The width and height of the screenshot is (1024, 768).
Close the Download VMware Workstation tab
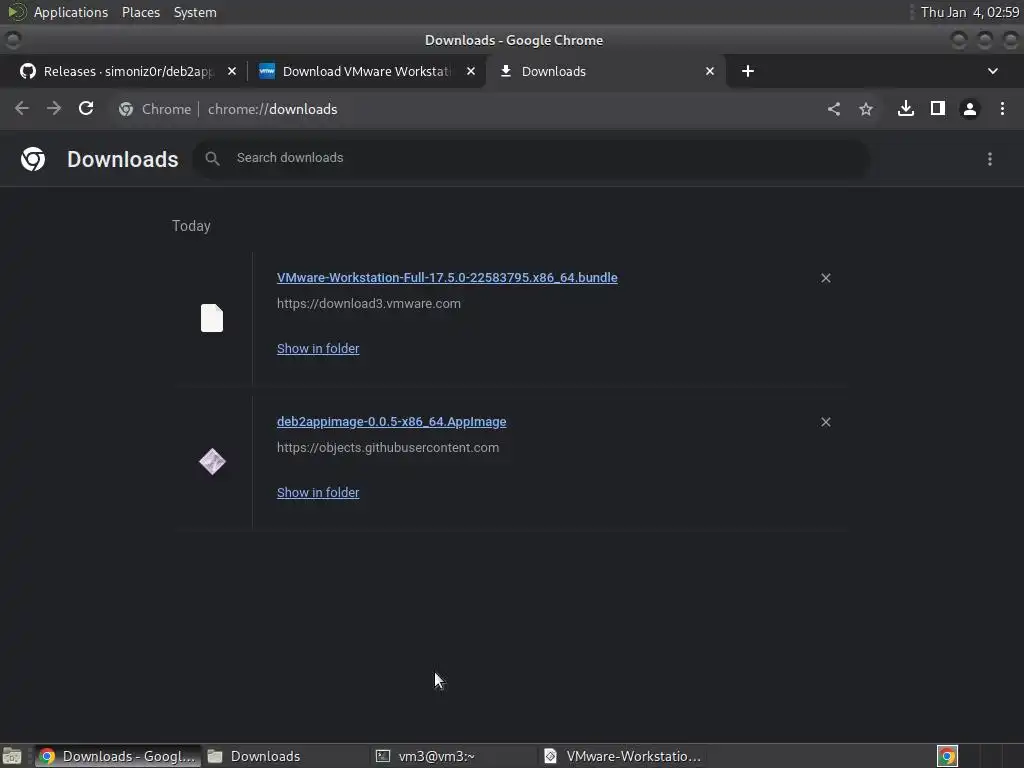(x=471, y=71)
